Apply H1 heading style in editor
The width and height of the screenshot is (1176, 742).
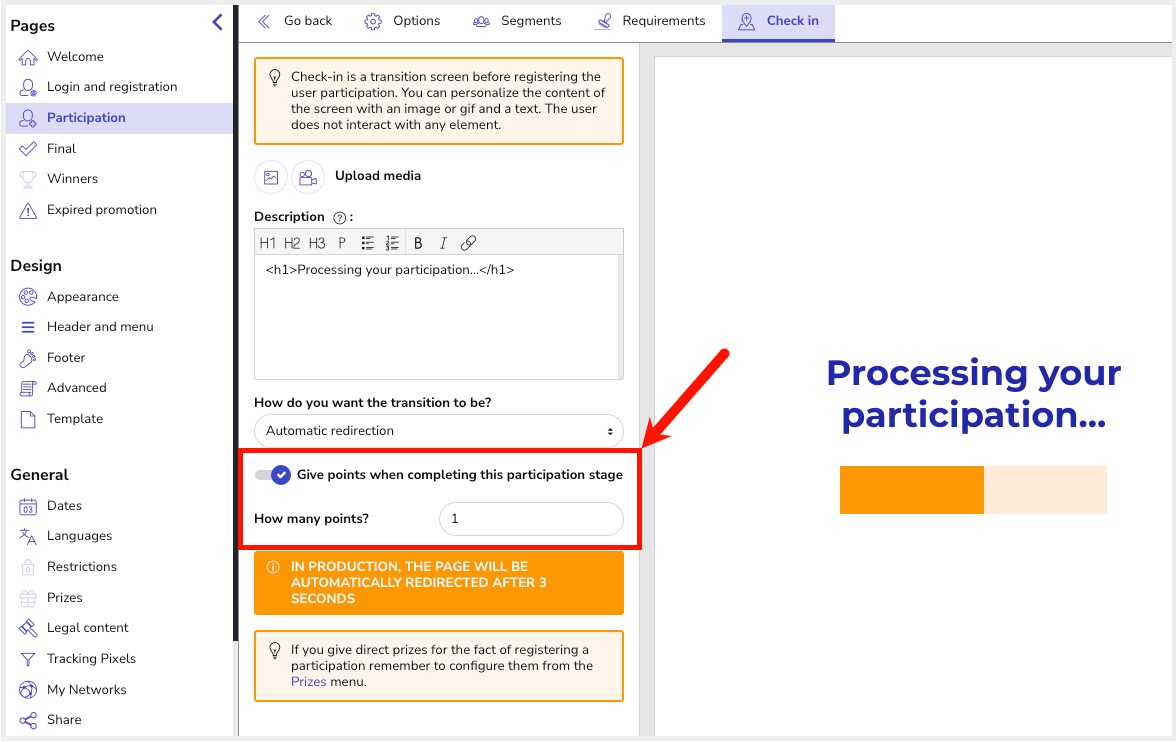[x=268, y=243]
